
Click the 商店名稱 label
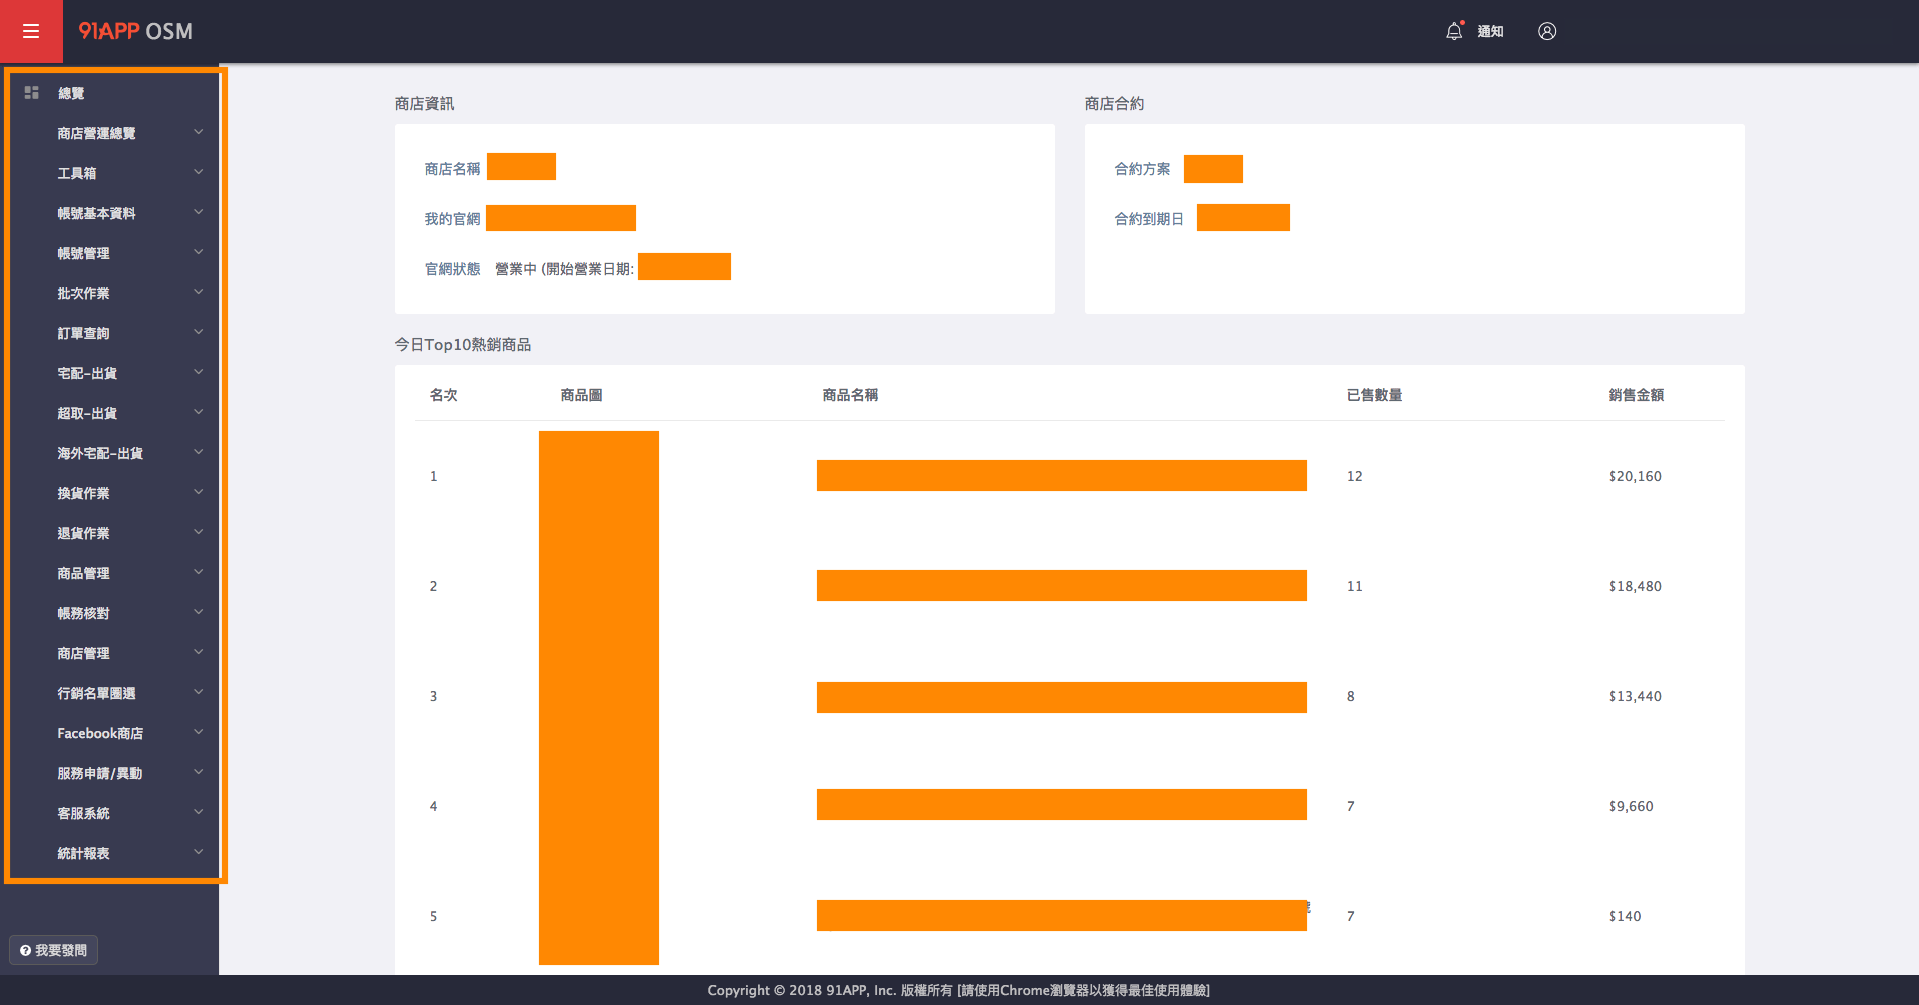click(452, 169)
